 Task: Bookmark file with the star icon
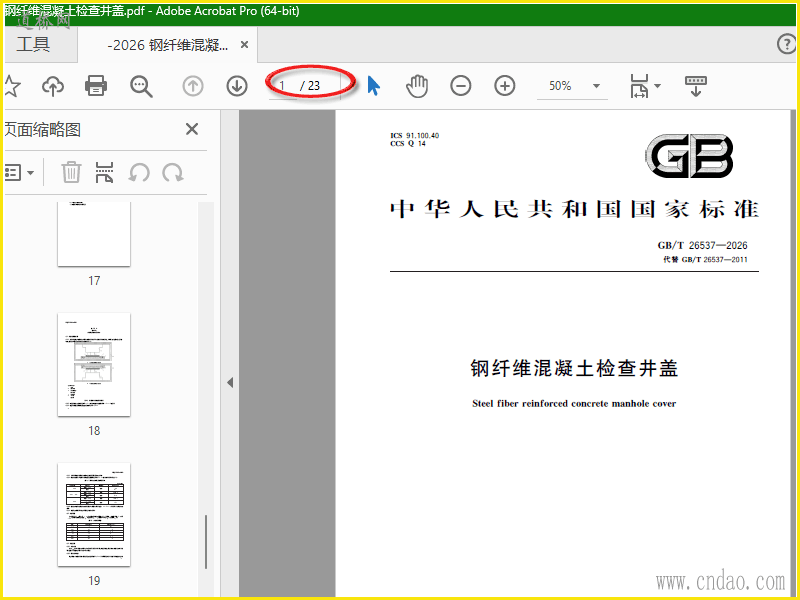tap(11, 86)
